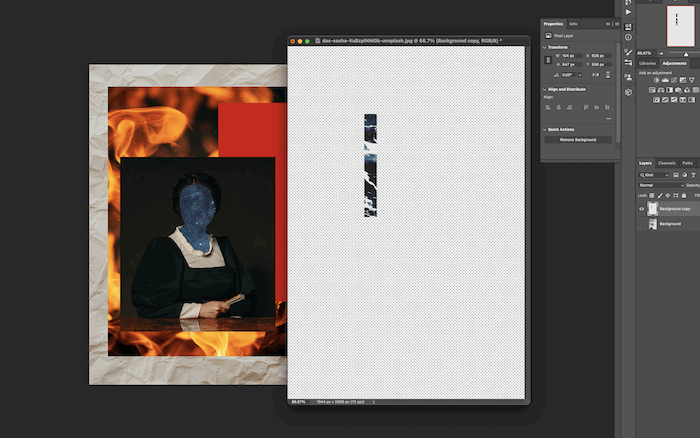Click the width input field in Transform
This screenshot has width=700, height=438.
click(x=571, y=56)
